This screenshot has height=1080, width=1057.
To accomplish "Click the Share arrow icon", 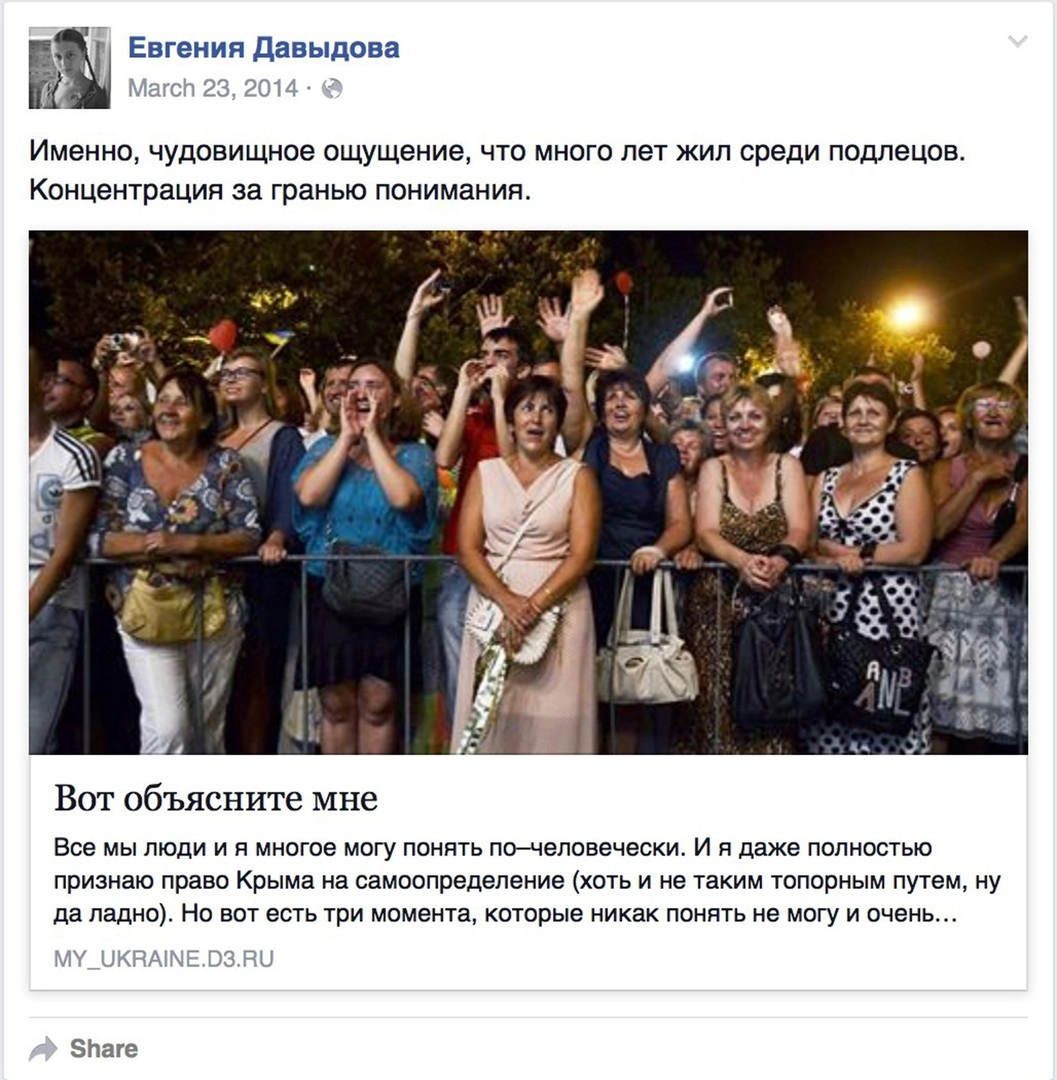I will [x=43, y=1049].
